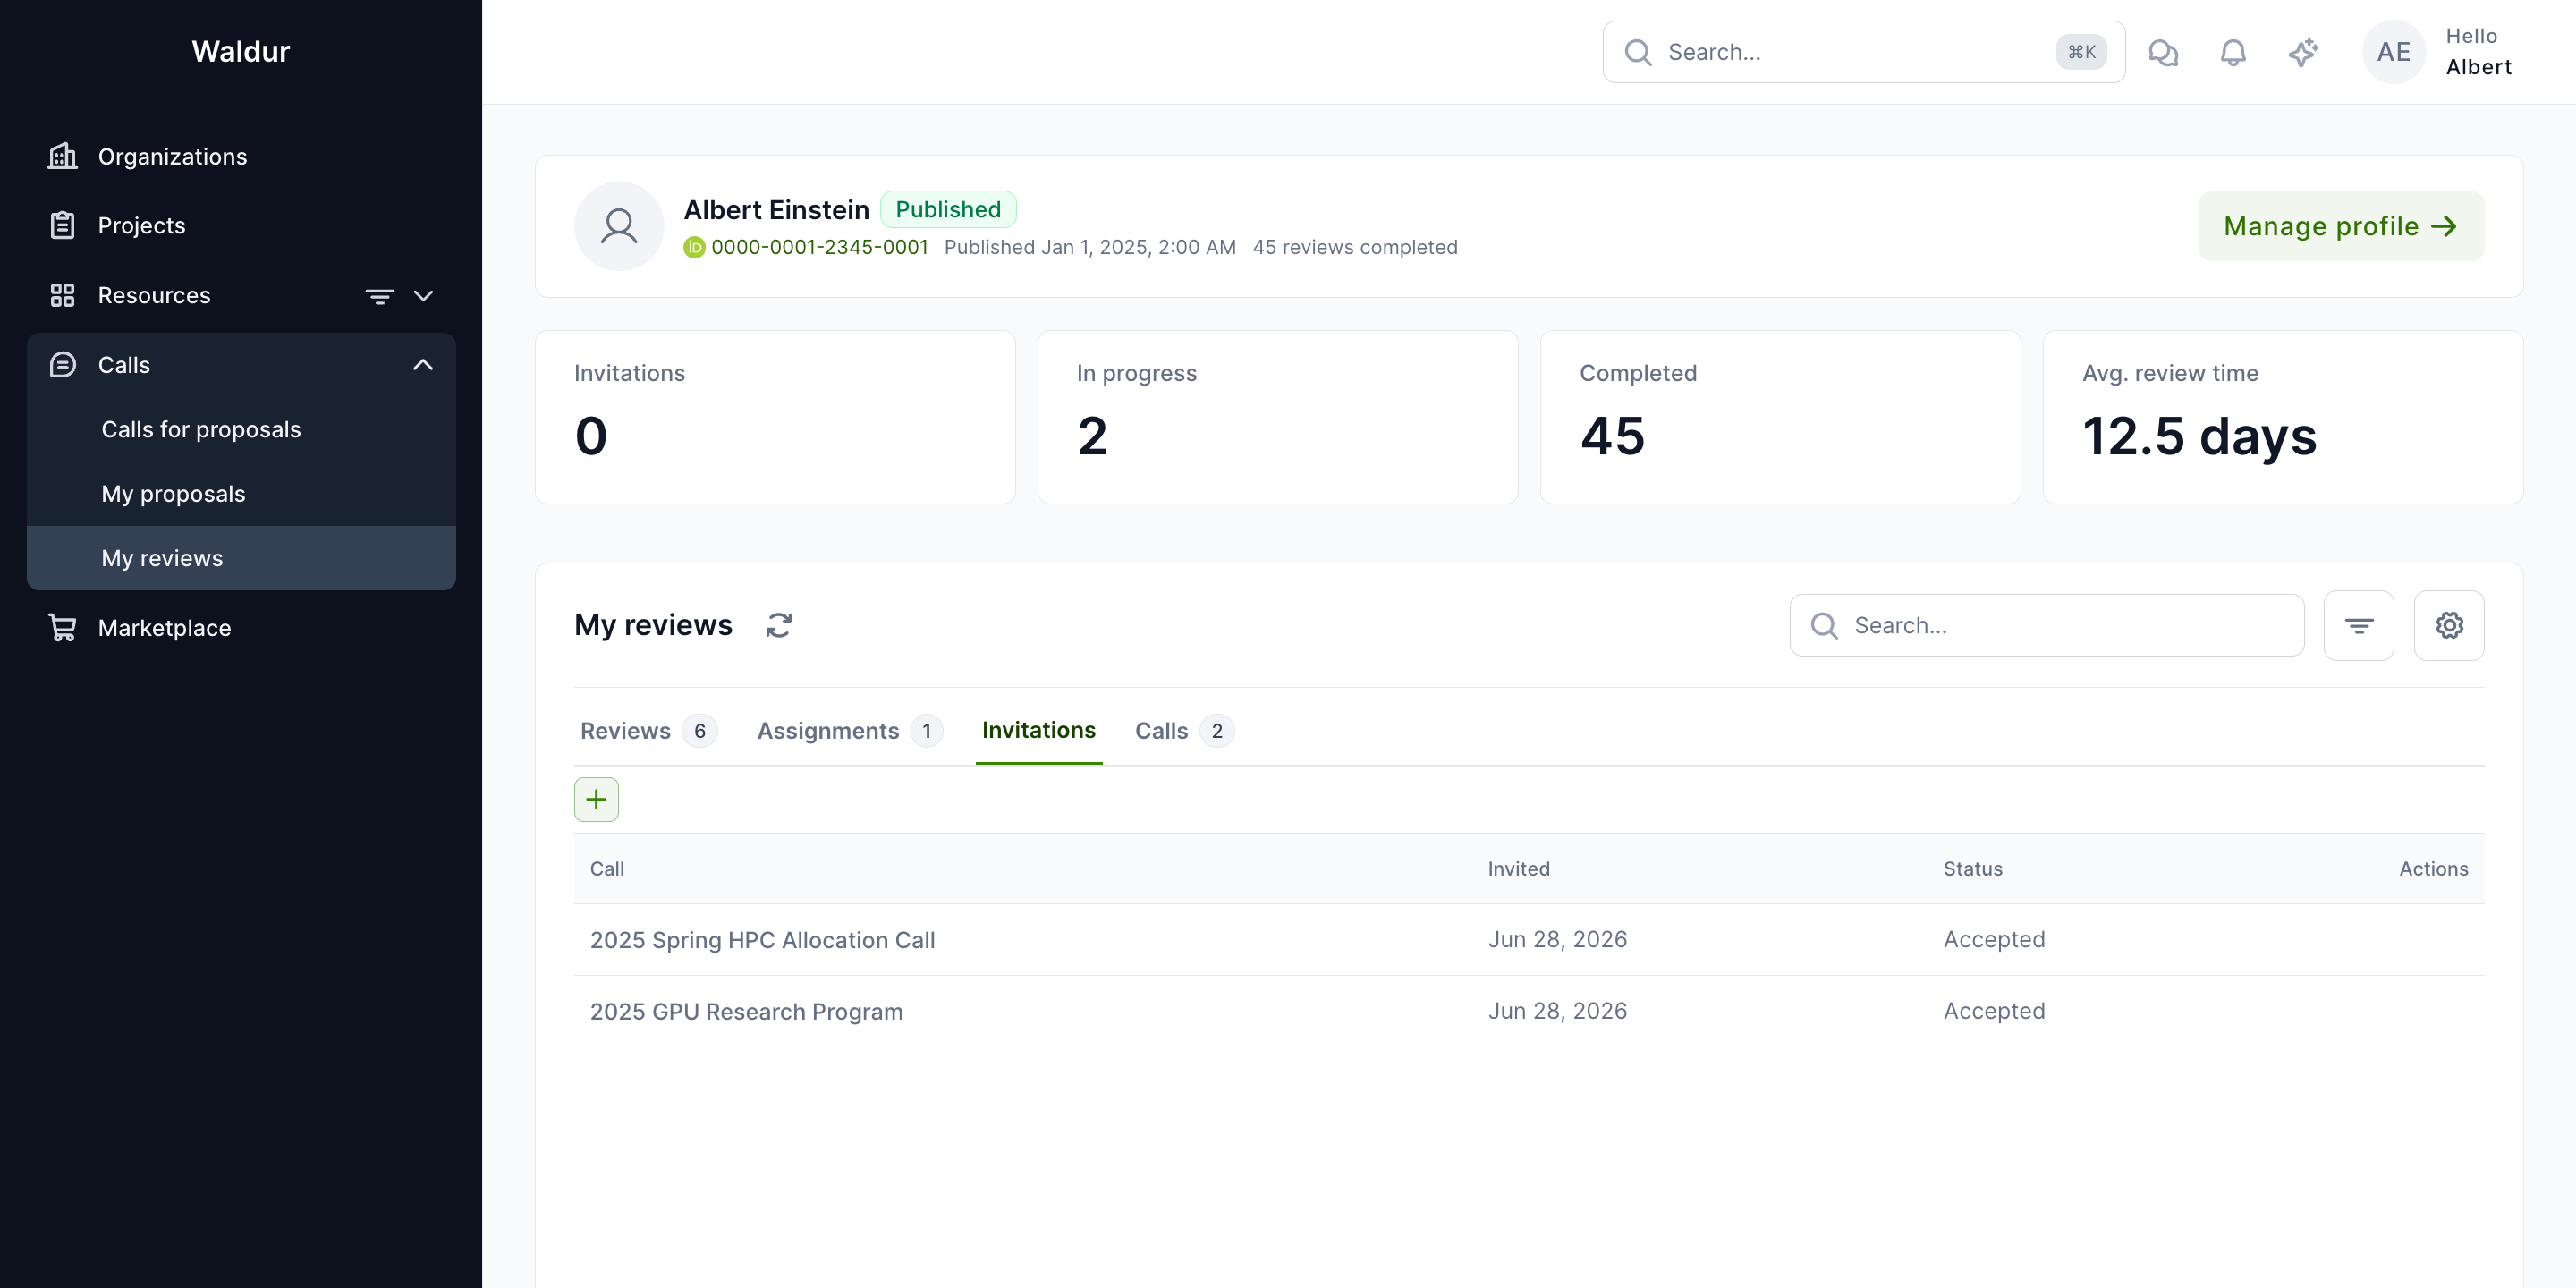Click the Status column header
The image size is (2576, 1288).
tap(1972, 869)
